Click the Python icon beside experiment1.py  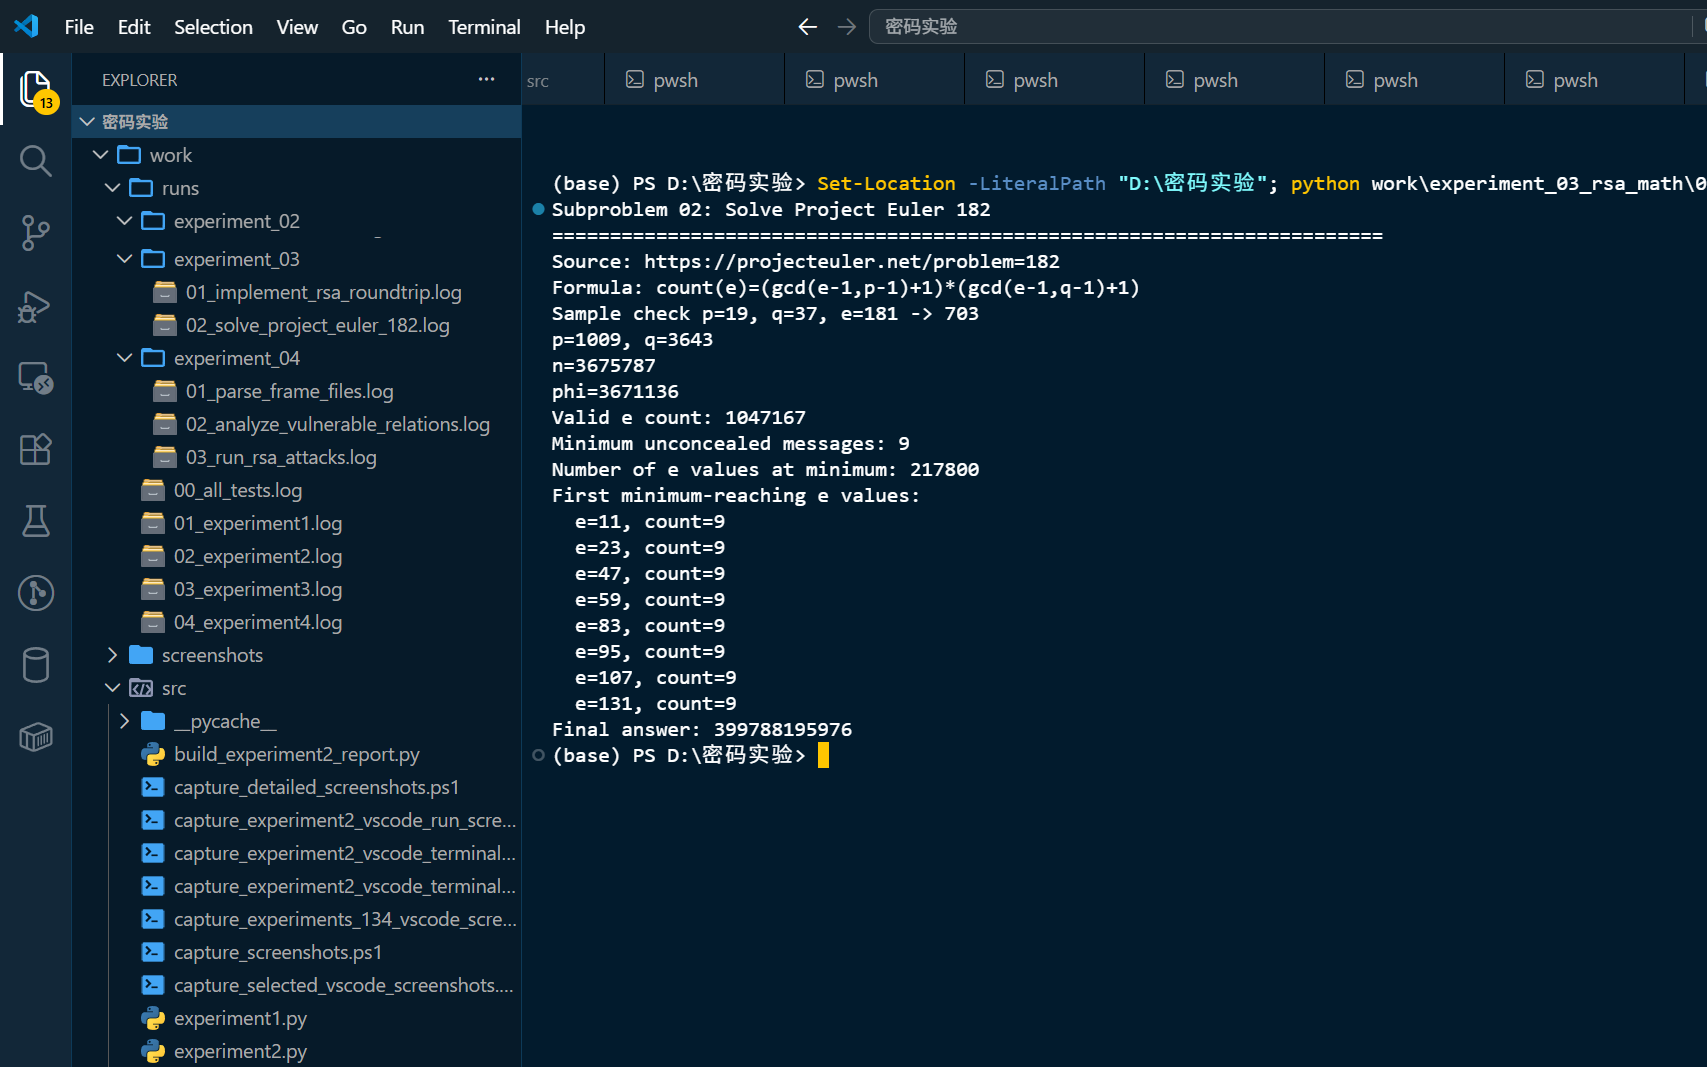coord(153,1018)
